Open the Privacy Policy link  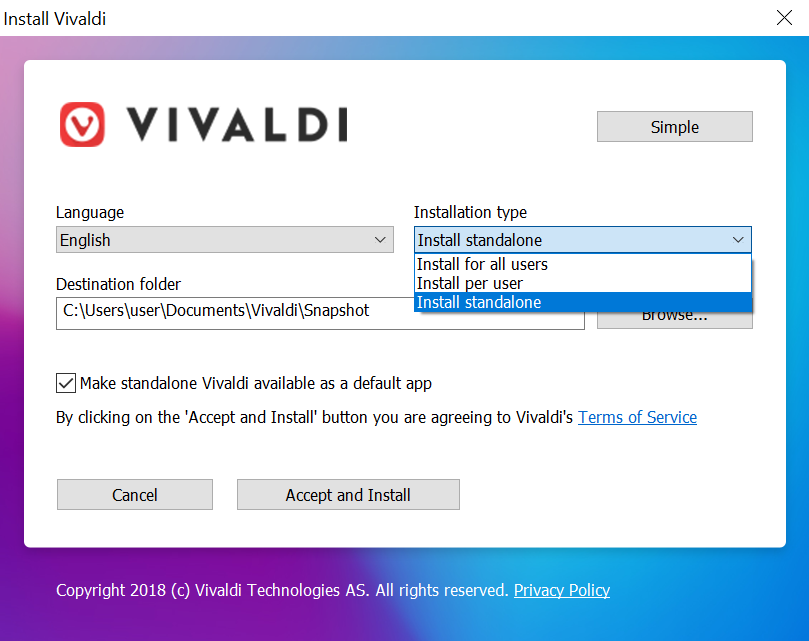click(x=561, y=590)
